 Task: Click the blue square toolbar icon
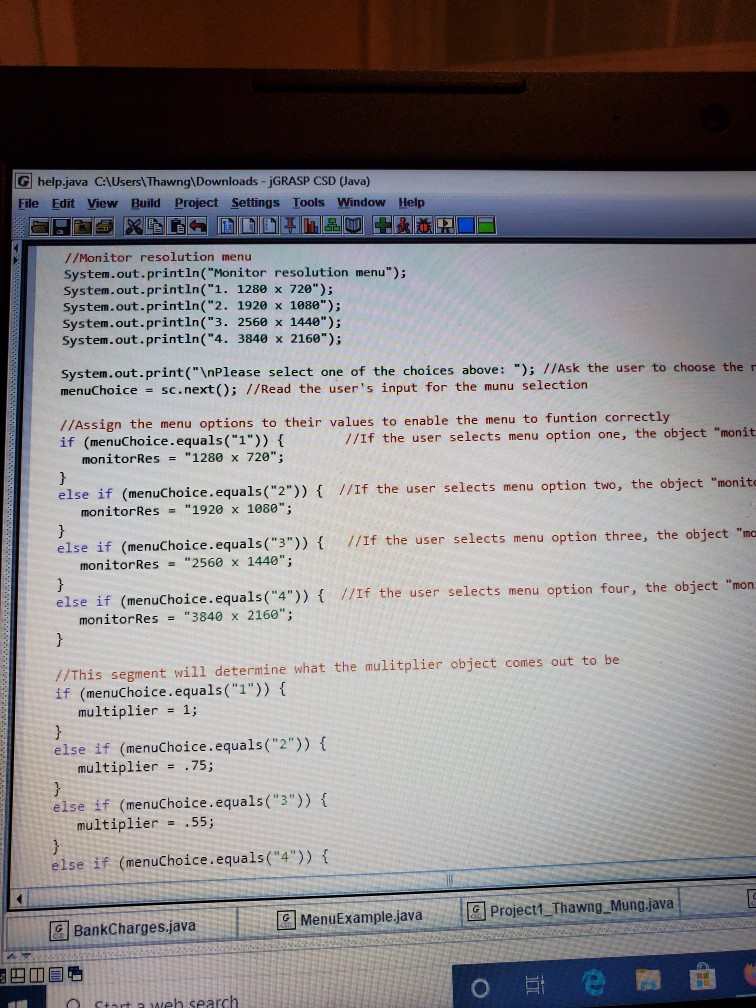coord(465,226)
